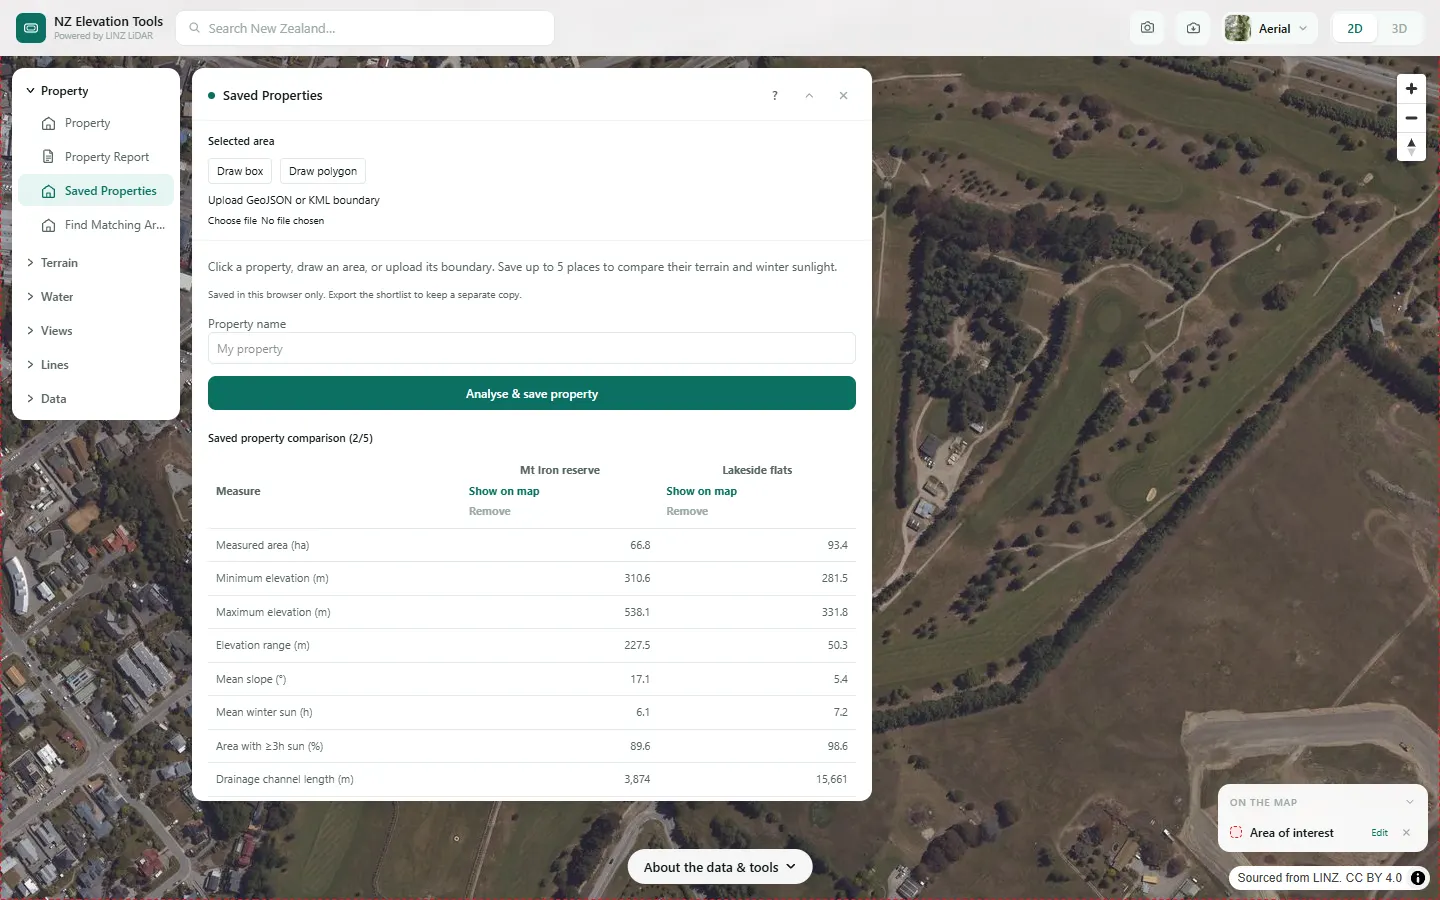Viewport: 1440px width, 900px height.
Task: Click the Mean winter sun (h) row label
Action: point(264,712)
